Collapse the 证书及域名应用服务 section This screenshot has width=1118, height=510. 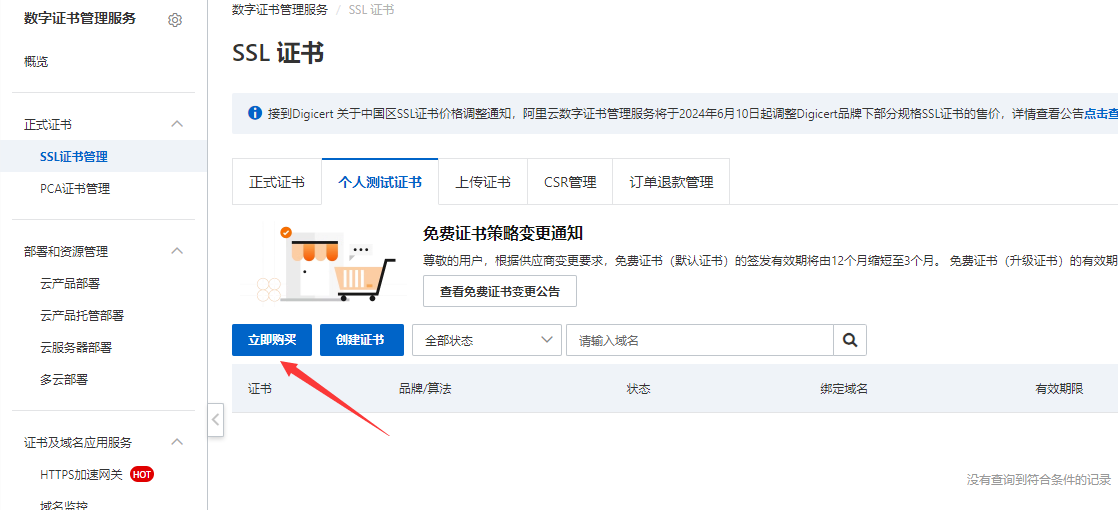[177, 442]
